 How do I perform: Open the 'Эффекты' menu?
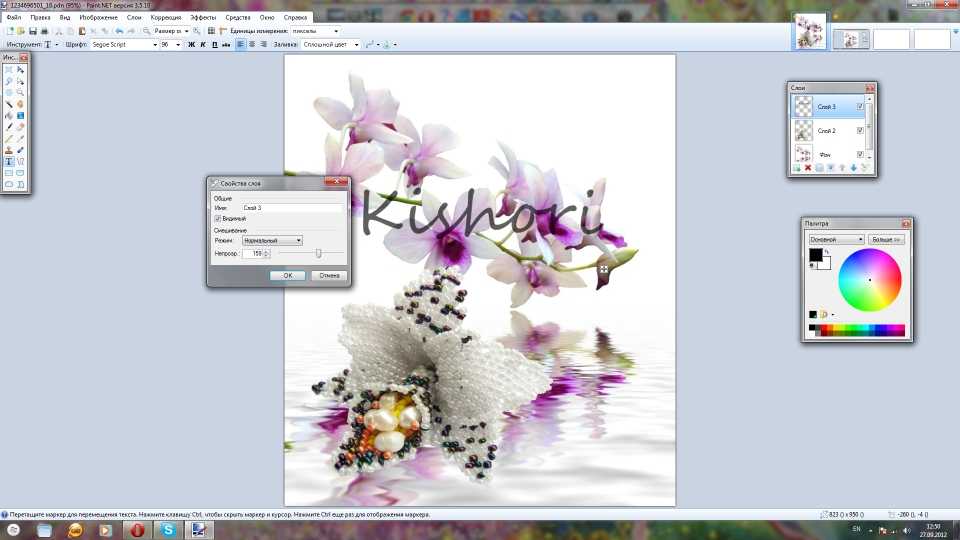(202, 18)
